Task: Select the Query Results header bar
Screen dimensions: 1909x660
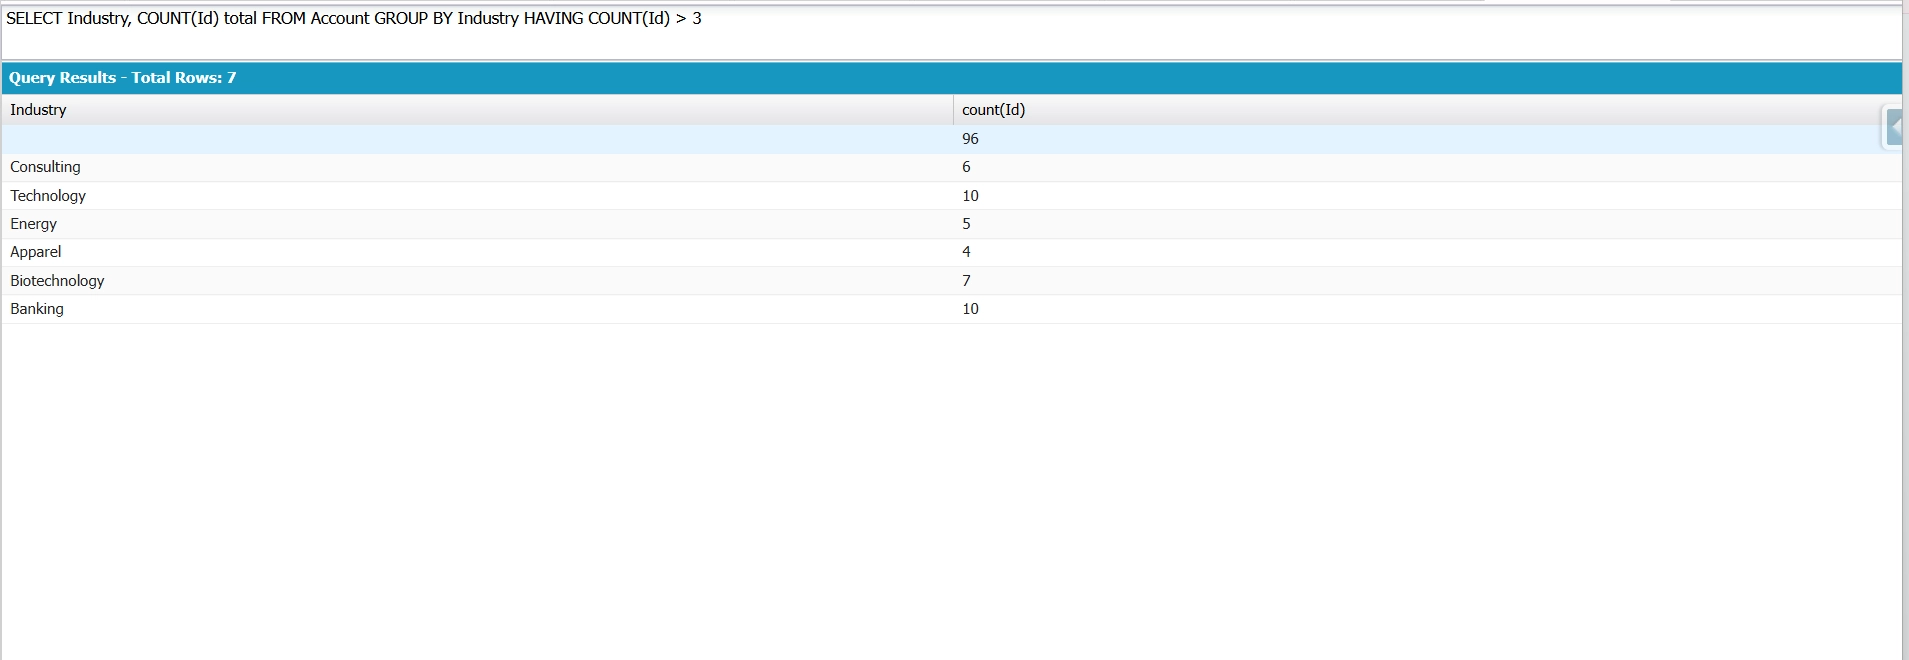Action: [951, 78]
